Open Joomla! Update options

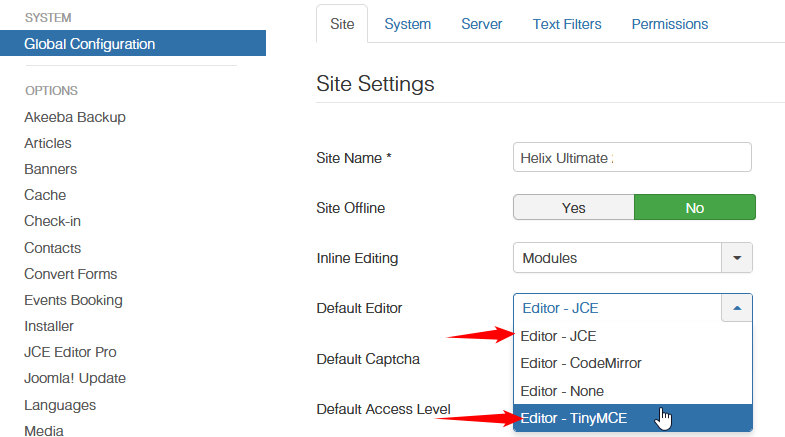pyautogui.click(x=75, y=378)
